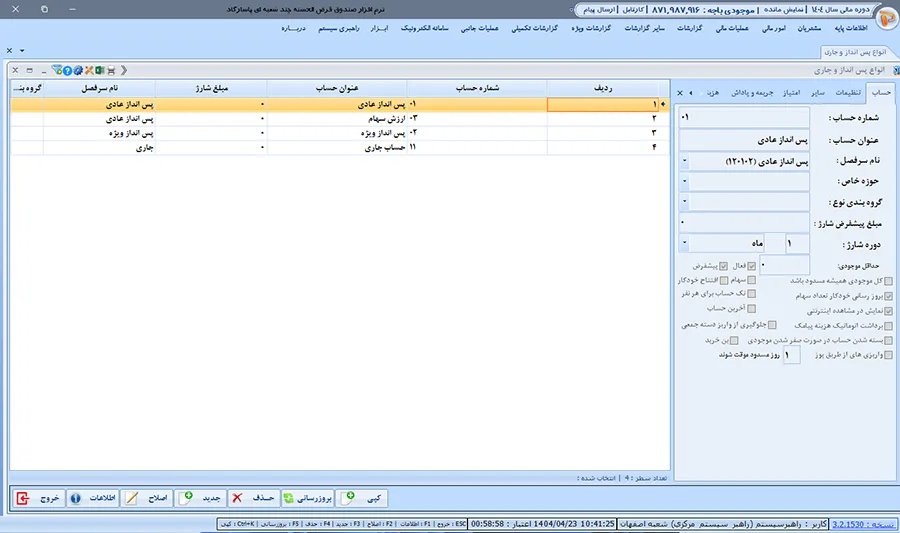
Task: Click نمایش مانده in the title bar
Action: 783,10
